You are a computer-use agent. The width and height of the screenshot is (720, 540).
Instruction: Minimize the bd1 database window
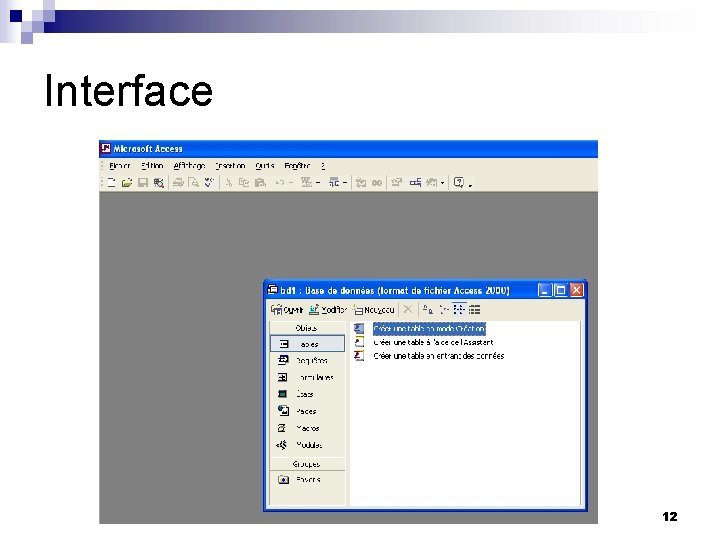click(545, 290)
